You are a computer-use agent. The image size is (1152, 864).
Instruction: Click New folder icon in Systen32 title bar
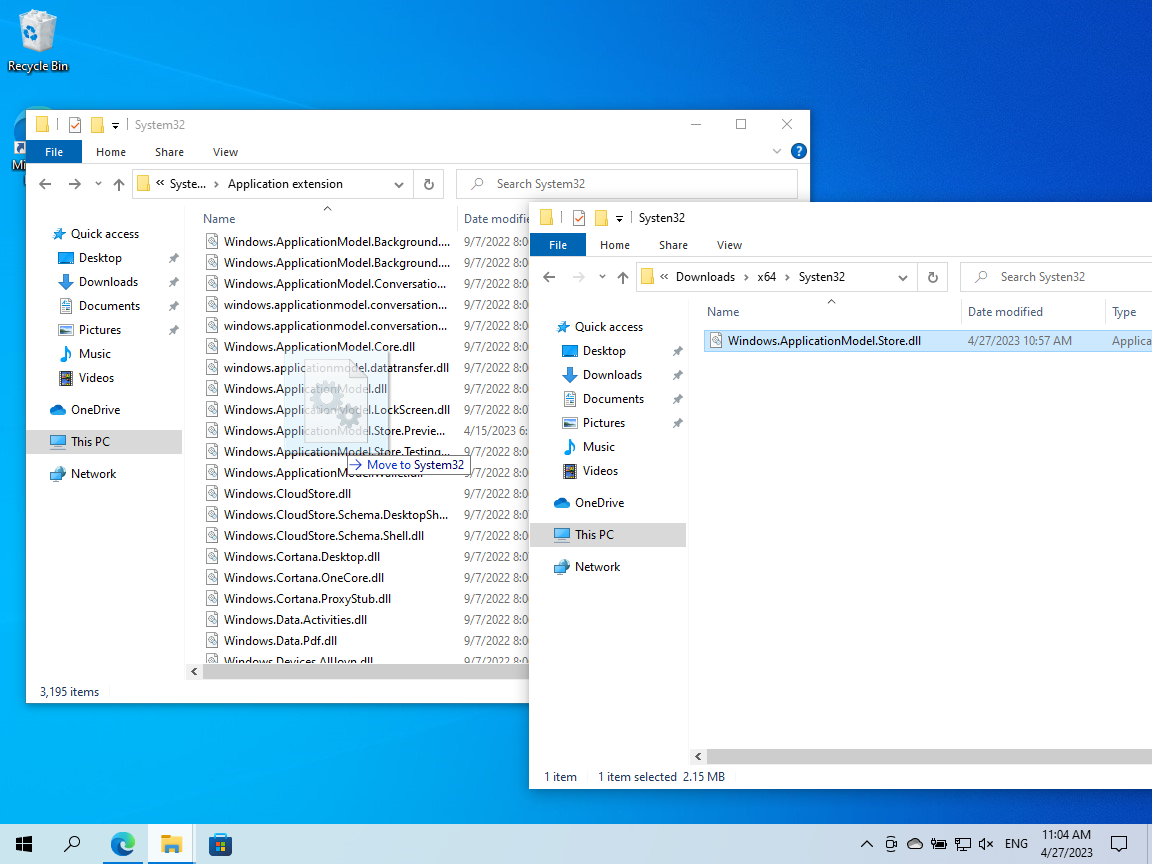click(601, 218)
